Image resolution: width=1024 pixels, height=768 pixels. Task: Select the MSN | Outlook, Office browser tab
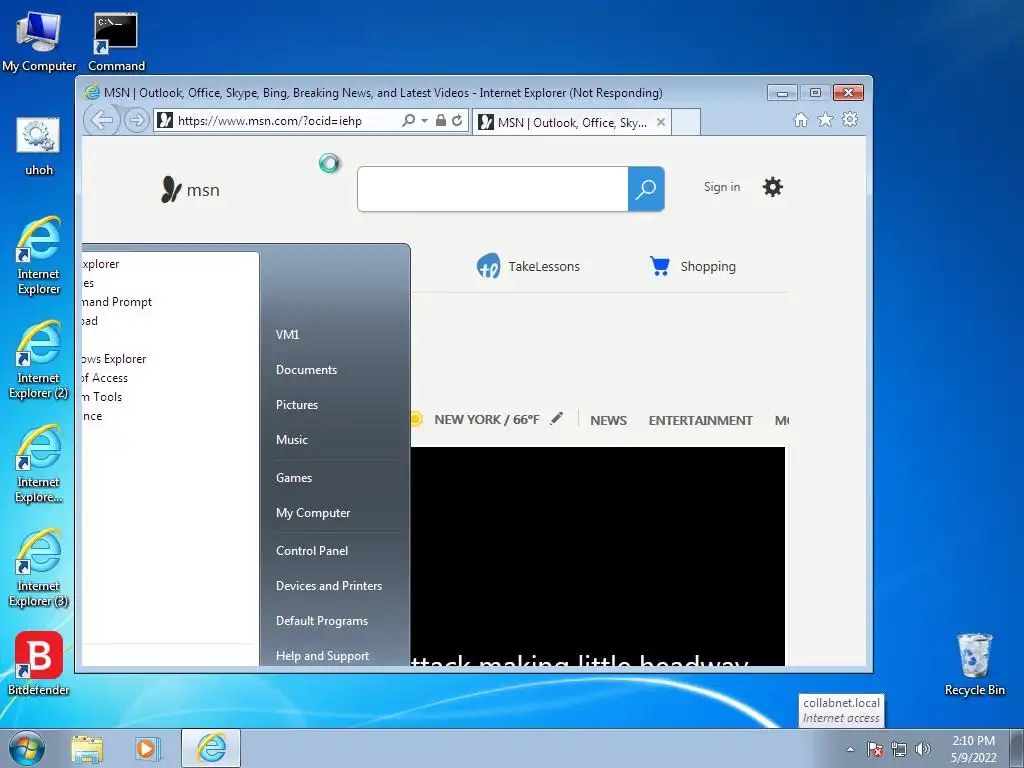point(572,122)
